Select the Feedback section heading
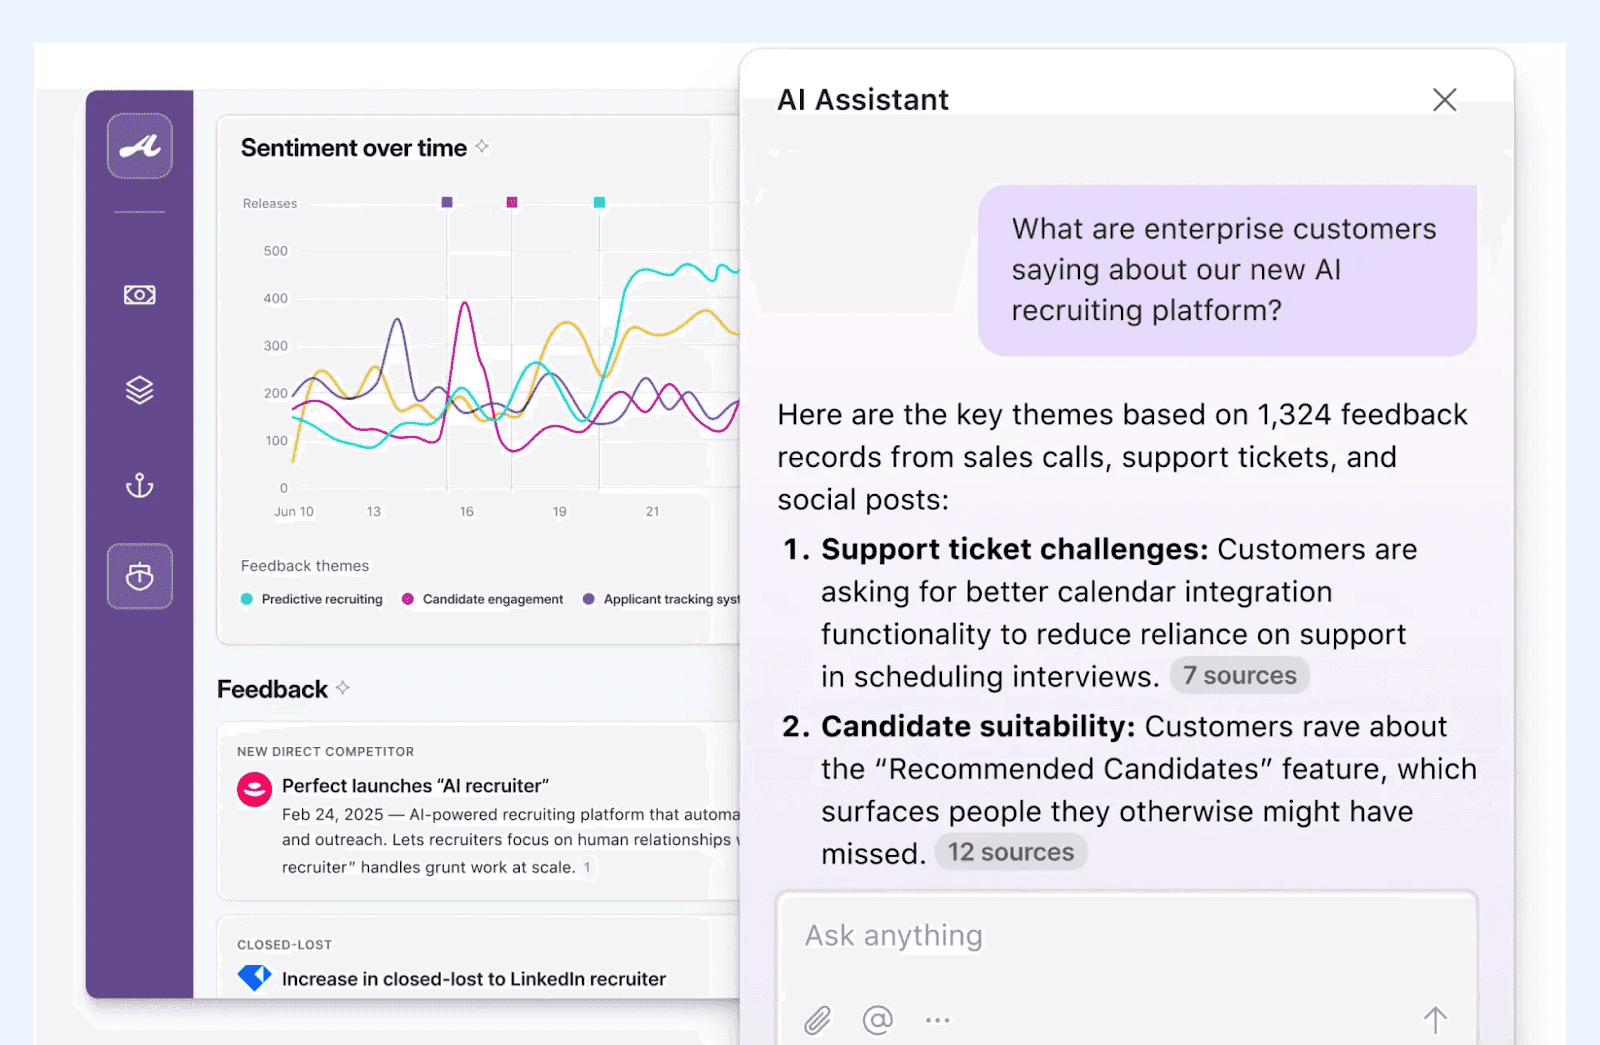Viewport: 1600px width, 1045px height. click(272, 689)
